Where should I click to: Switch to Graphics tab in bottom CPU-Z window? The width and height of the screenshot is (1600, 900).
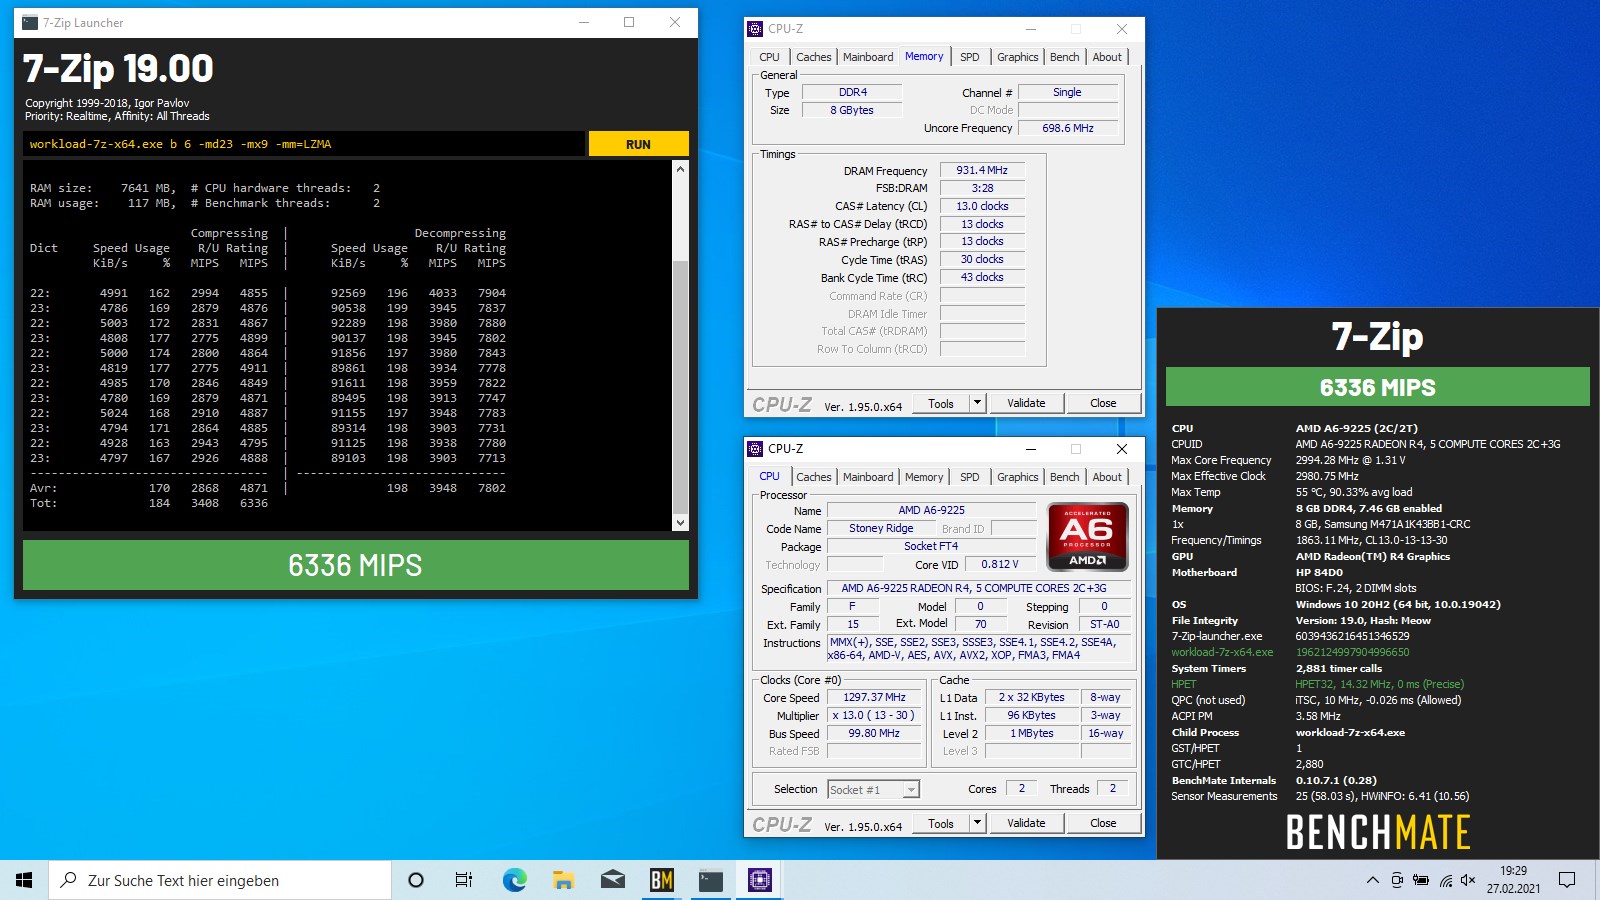click(x=1018, y=477)
